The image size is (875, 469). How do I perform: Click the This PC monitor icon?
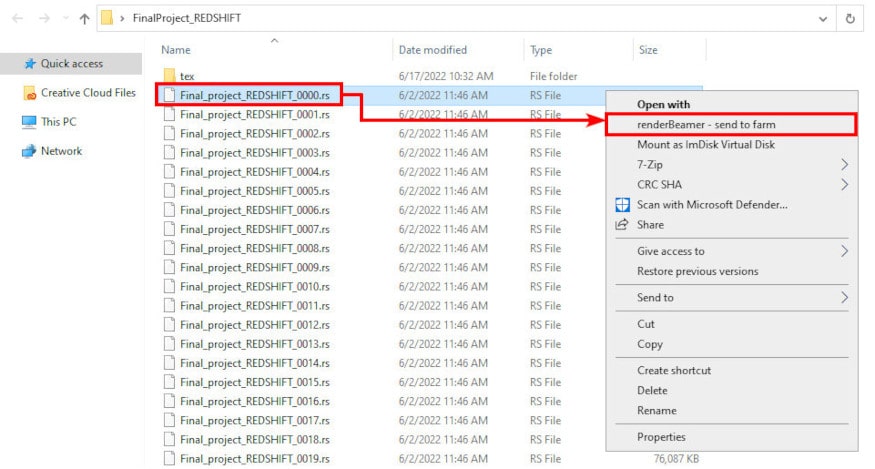click(x=29, y=122)
